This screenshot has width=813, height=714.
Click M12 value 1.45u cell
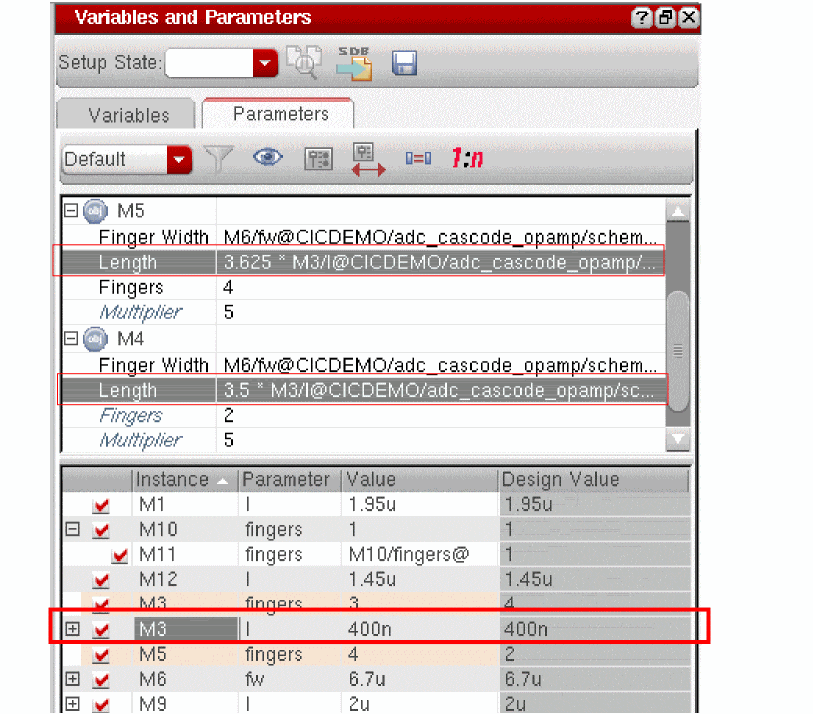(x=420, y=579)
